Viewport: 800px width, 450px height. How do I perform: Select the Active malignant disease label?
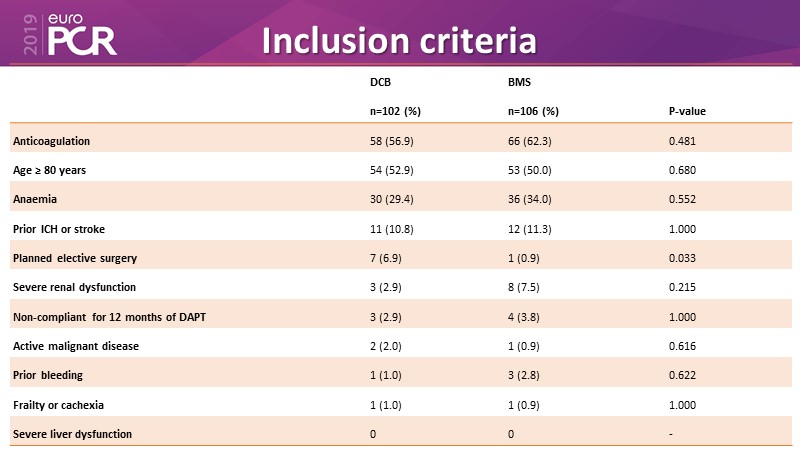tap(76, 346)
